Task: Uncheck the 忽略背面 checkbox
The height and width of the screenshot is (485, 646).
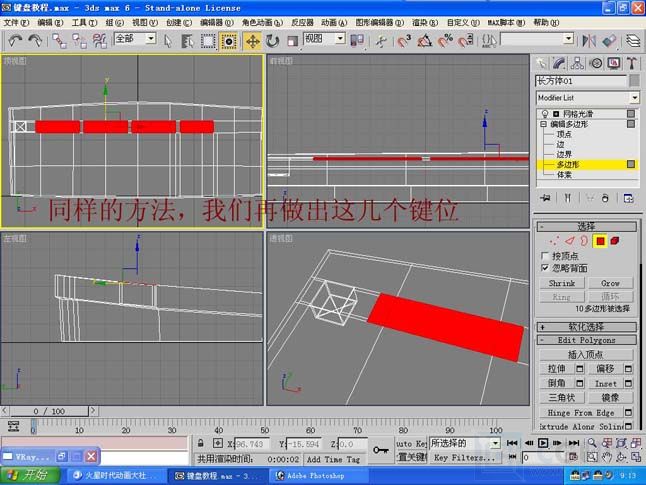Action: click(x=545, y=268)
